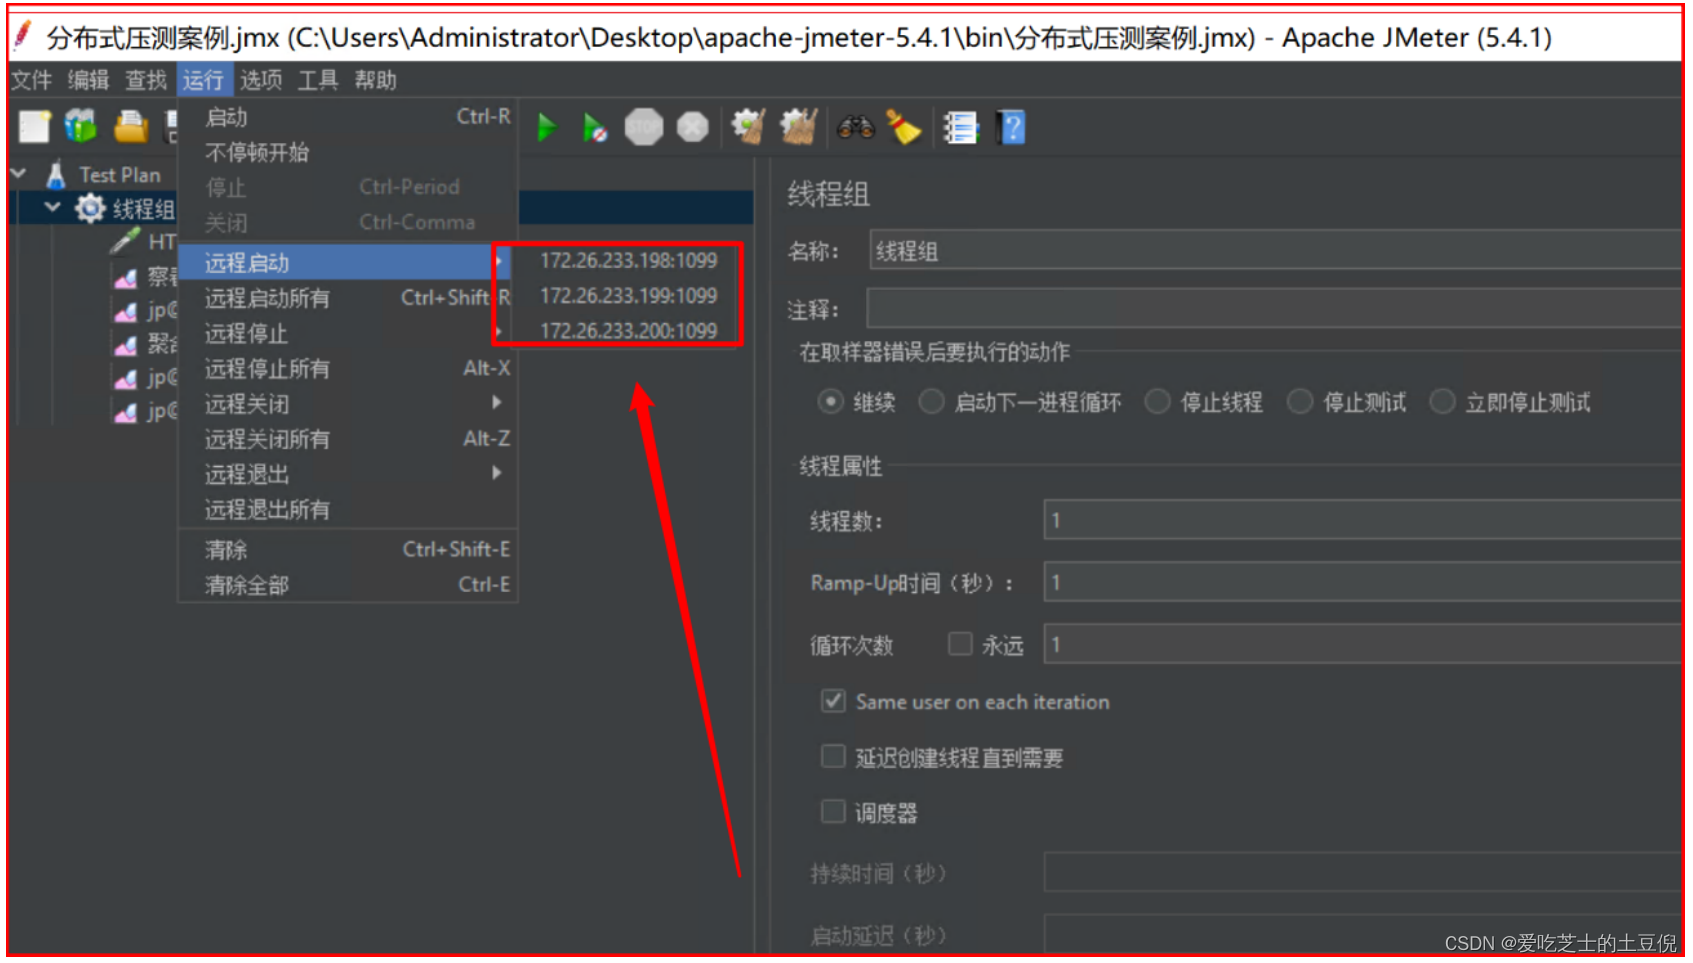Open the 选项 menu
The image size is (1693, 963).
click(x=261, y=80)
